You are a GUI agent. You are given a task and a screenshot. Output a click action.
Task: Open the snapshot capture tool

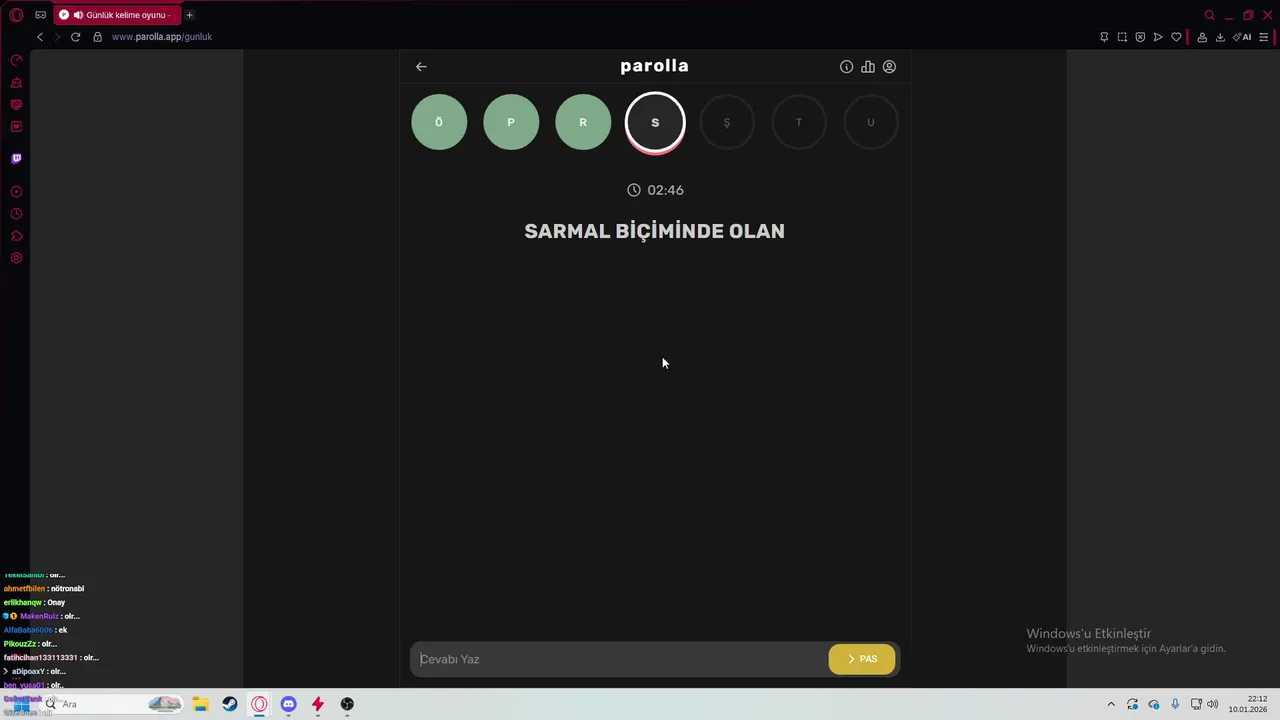pyautogui.click(x=1122, y=37)
